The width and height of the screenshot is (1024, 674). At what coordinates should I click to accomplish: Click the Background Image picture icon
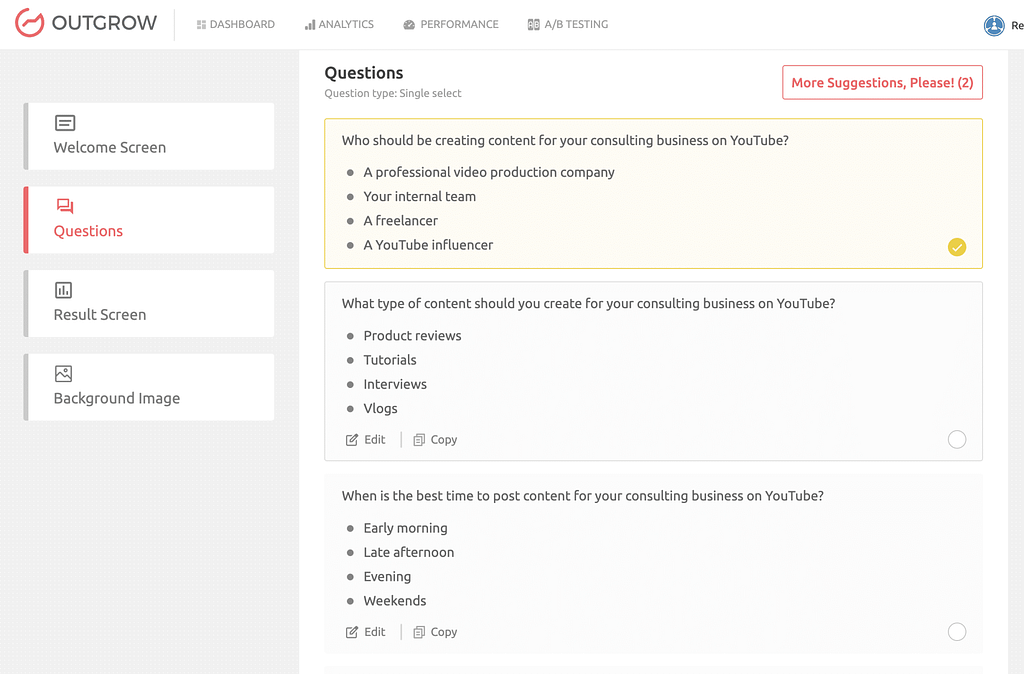(x=64, y=374)
